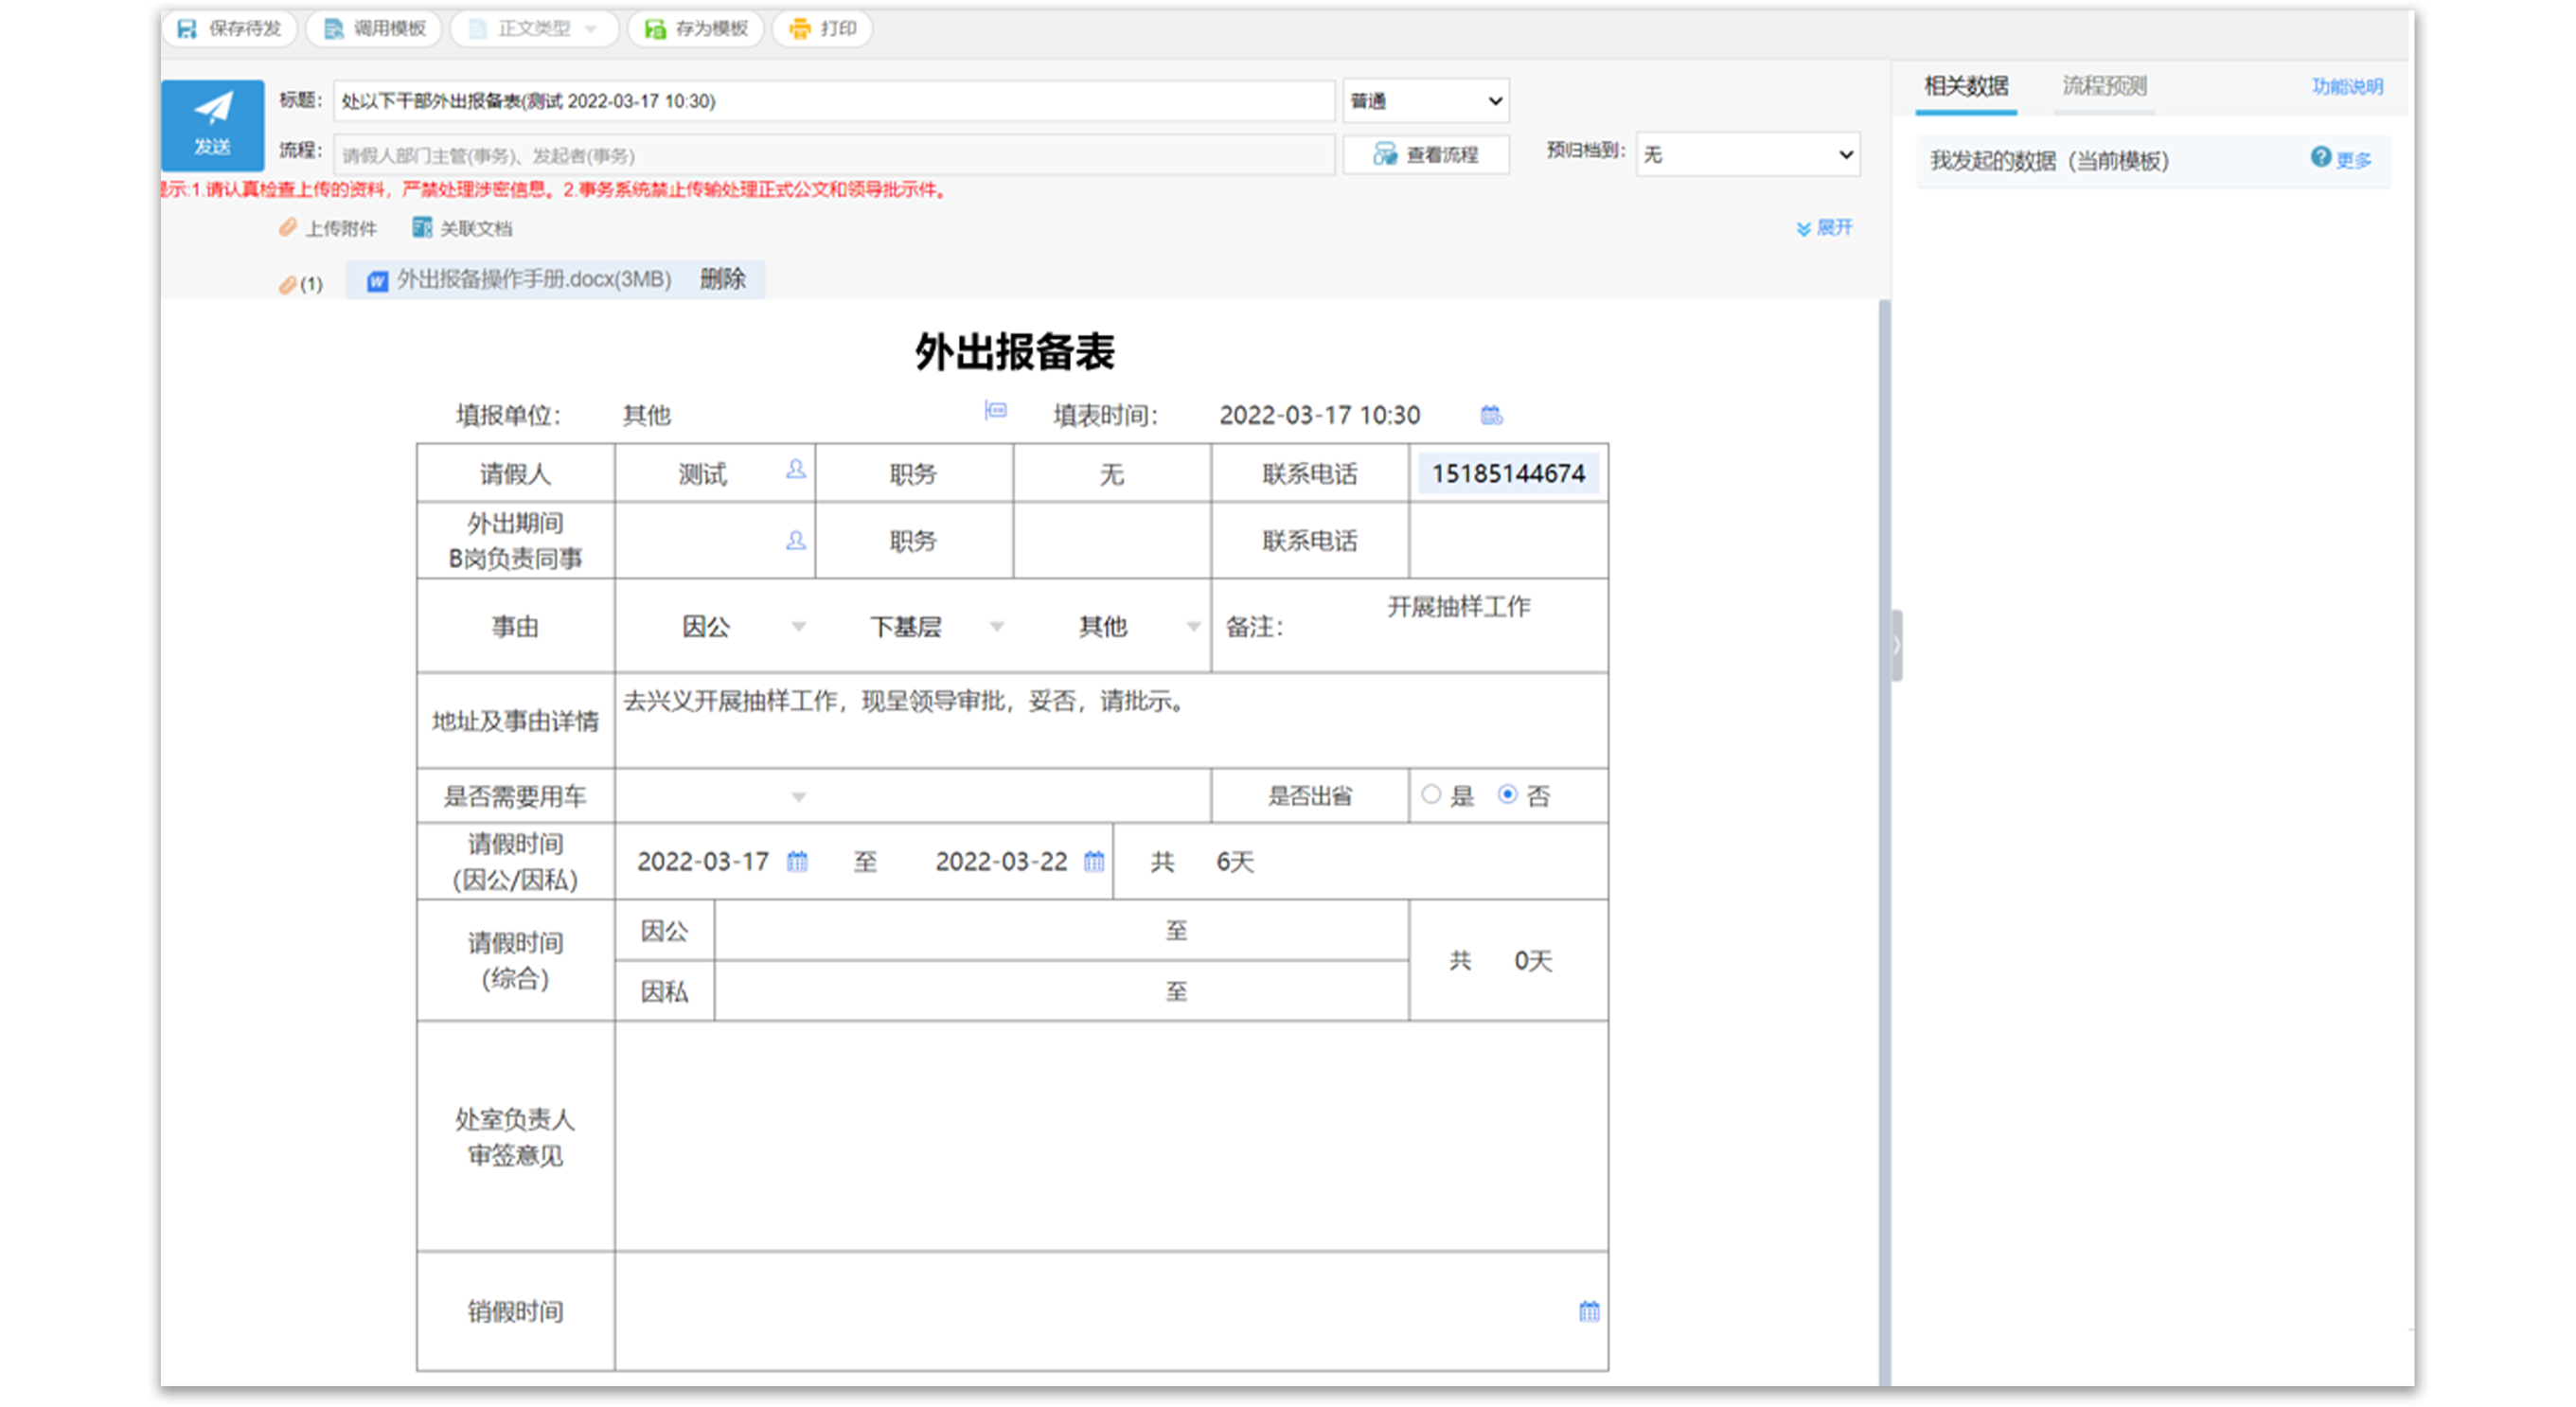The height and width of the screenshot is (1407, 2576).
Task: Click the form vertical scrollbar
Action: click(x=1884, y=842)
